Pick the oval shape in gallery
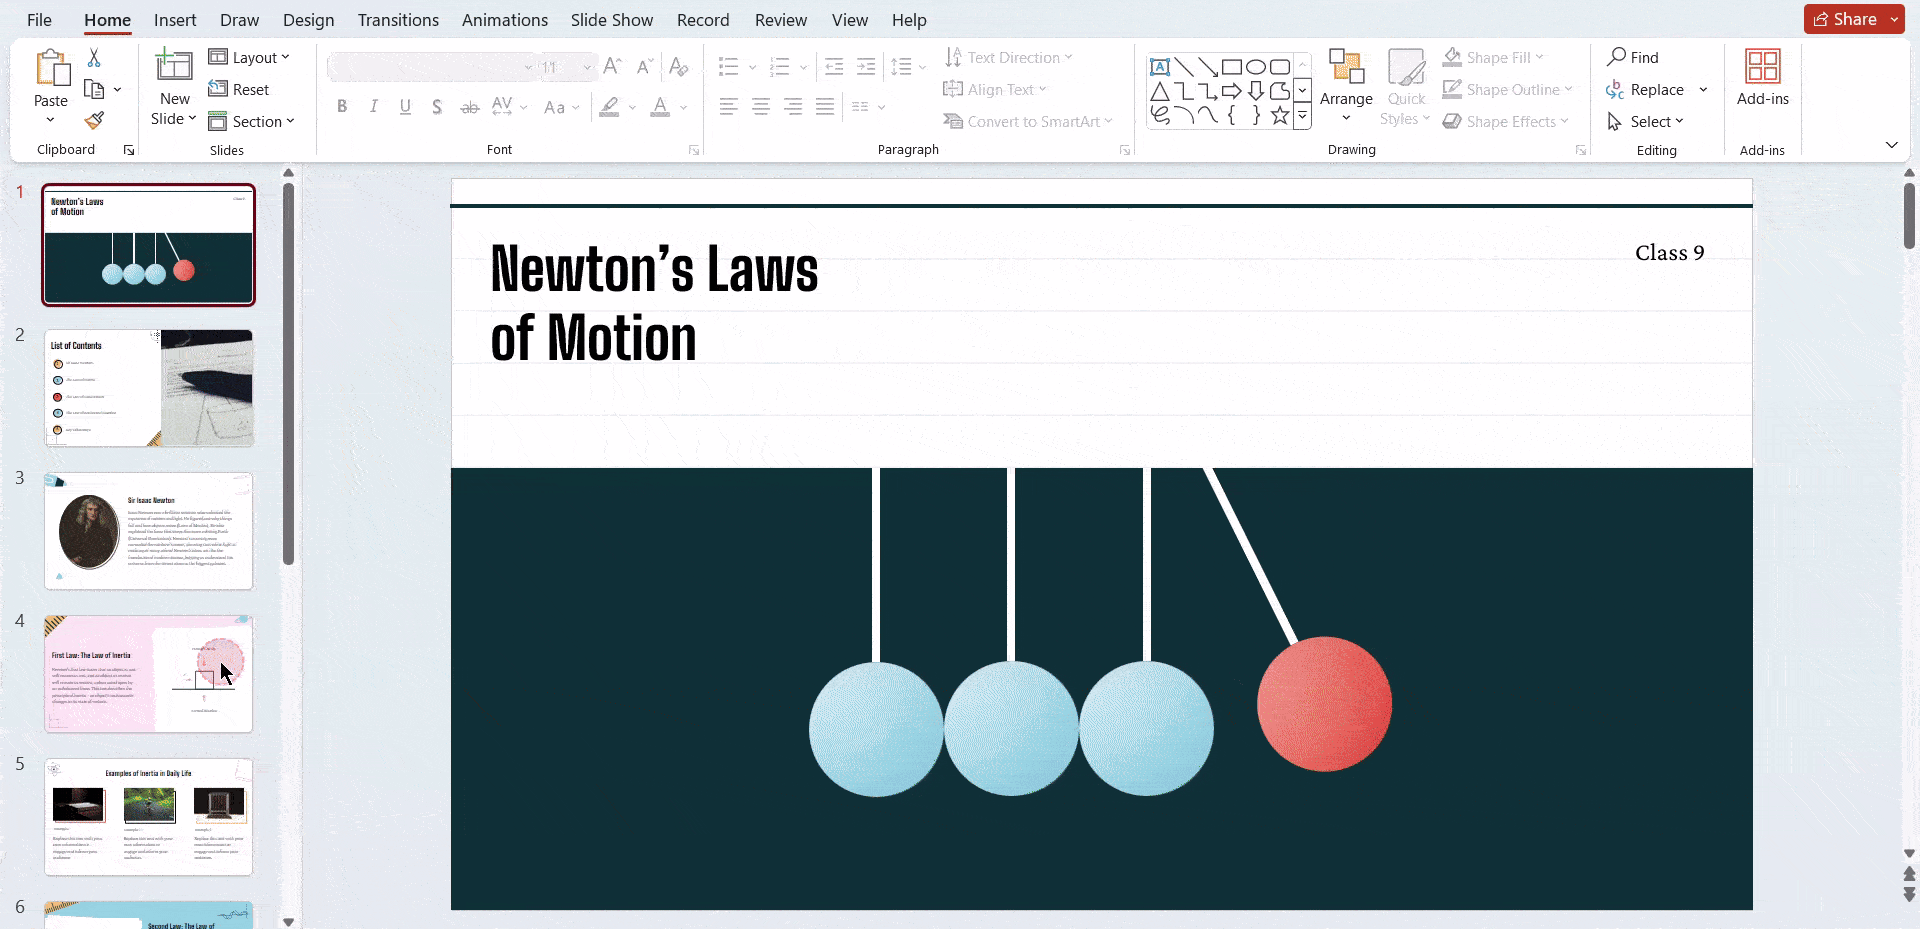The image size is (1920, 929). tap(1256, 67)
